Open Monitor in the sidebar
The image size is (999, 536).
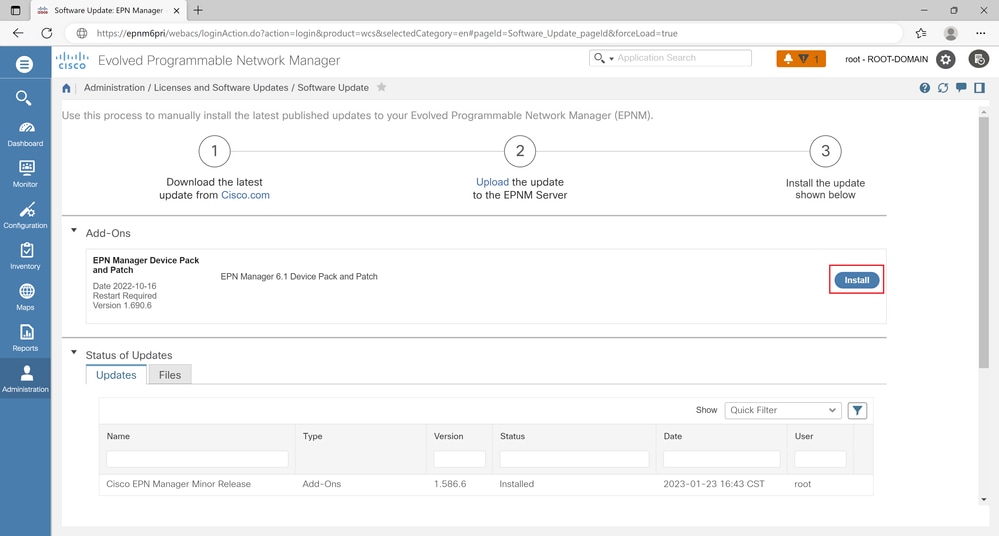coord(25,174)
